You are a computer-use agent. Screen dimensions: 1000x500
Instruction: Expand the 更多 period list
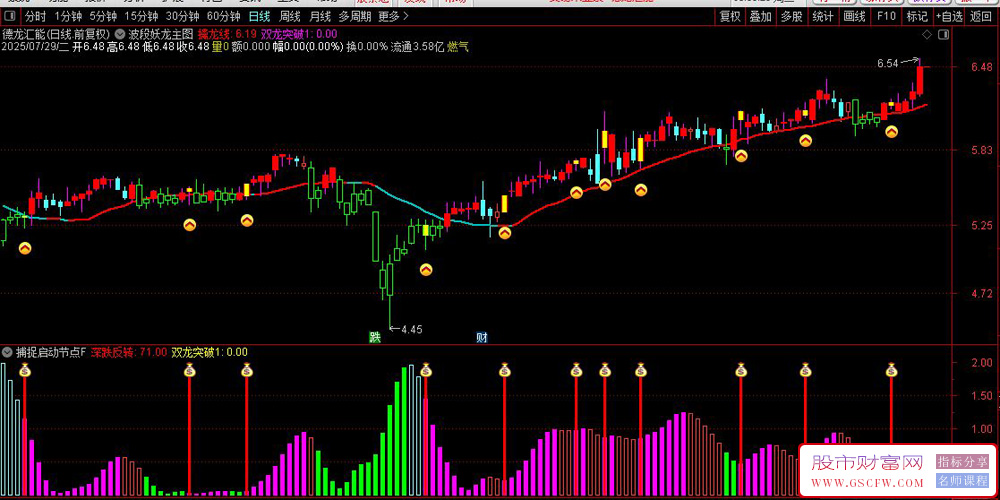point(393,17)
